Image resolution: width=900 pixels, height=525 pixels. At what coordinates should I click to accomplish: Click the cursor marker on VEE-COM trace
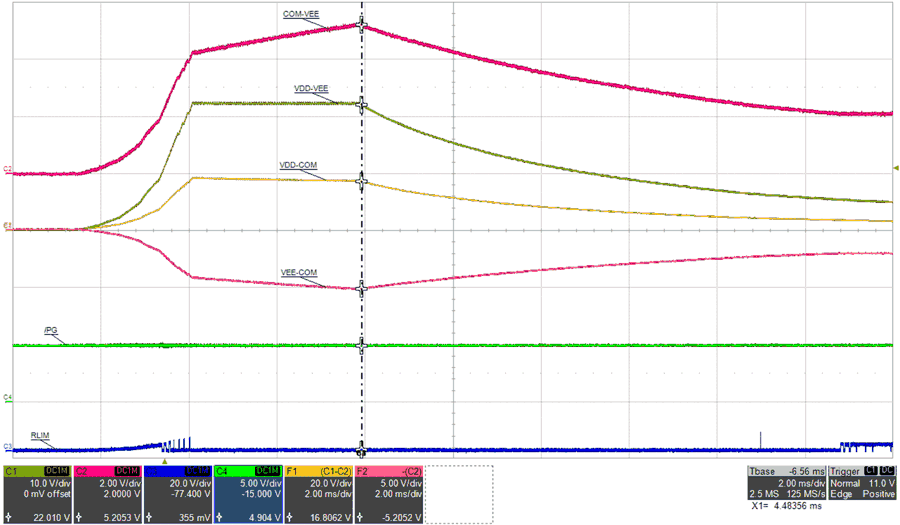[x=362, y=288]
